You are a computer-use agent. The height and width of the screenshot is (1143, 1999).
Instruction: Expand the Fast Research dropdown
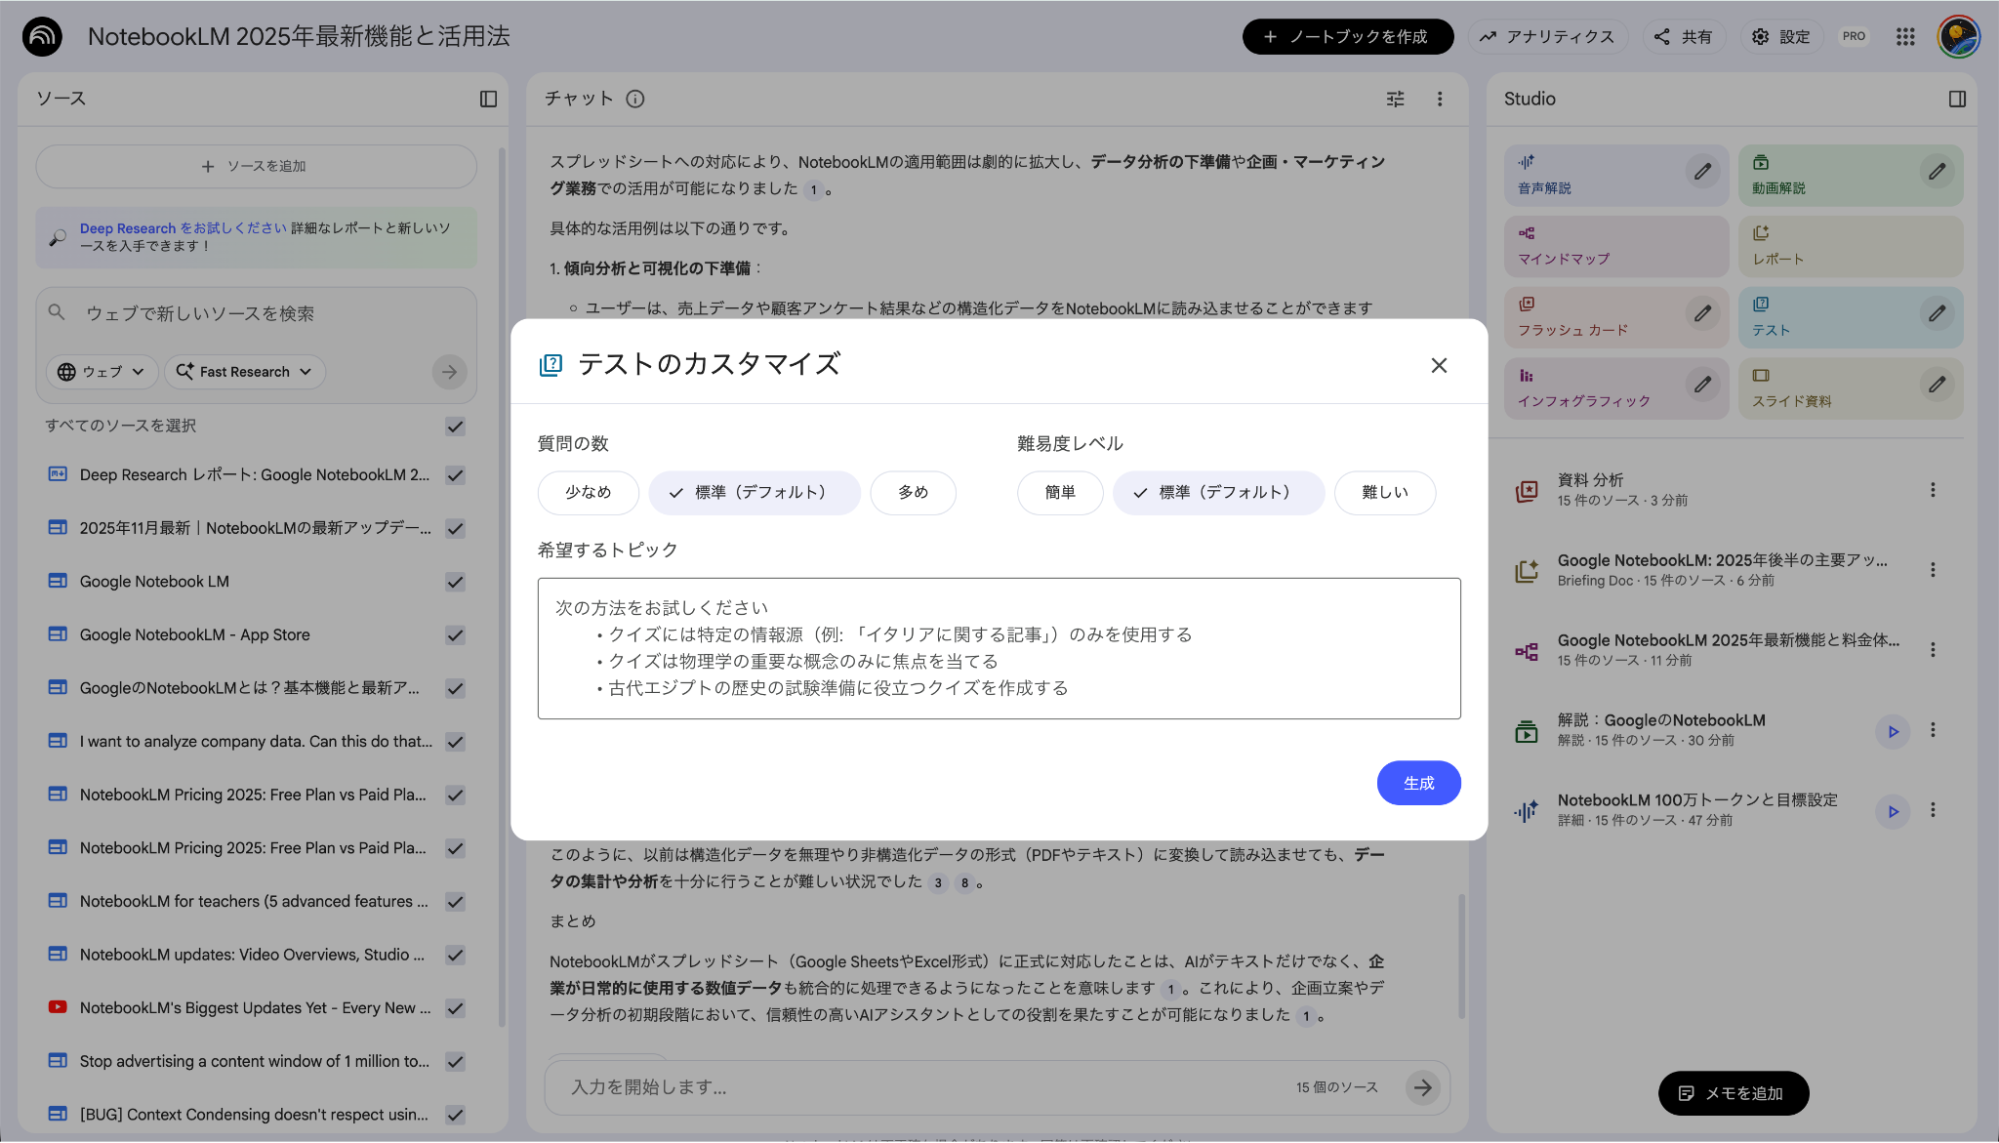[x=244, y=371]
